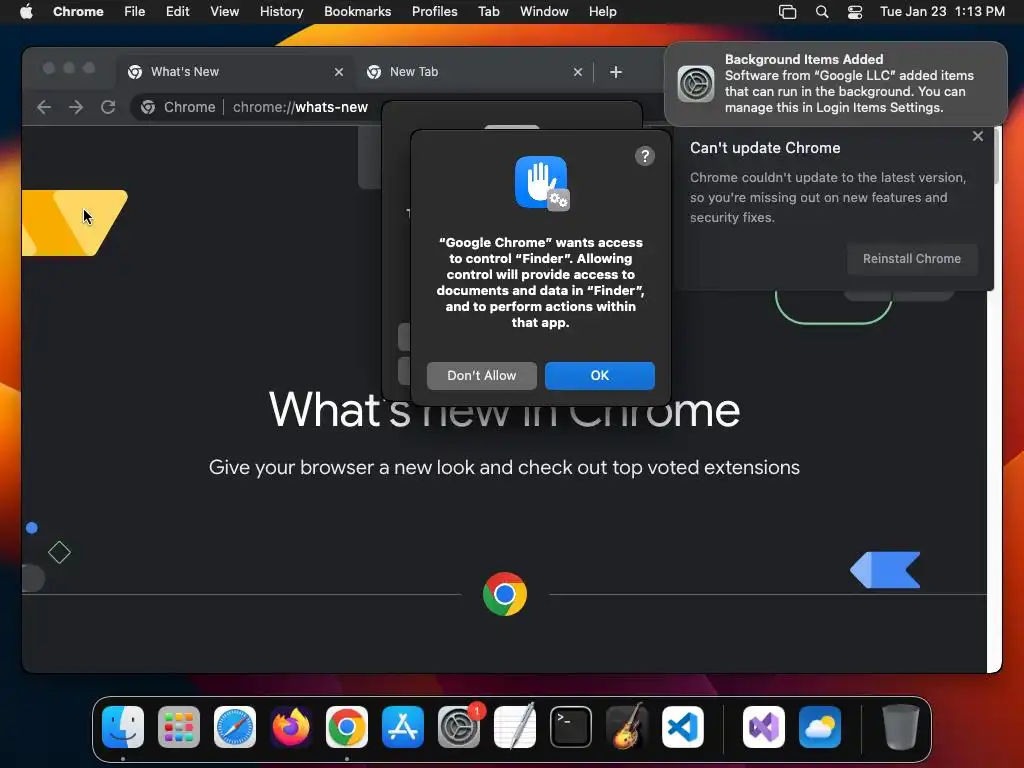Open the Window menu

pos(544,12)
